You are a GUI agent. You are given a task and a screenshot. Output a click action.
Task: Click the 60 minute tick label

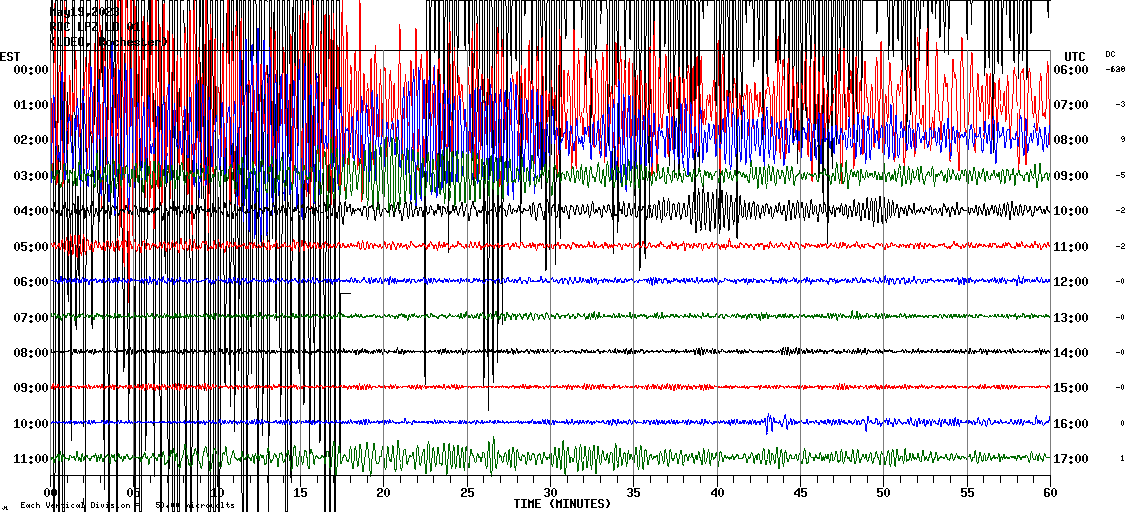point(1049,493)
